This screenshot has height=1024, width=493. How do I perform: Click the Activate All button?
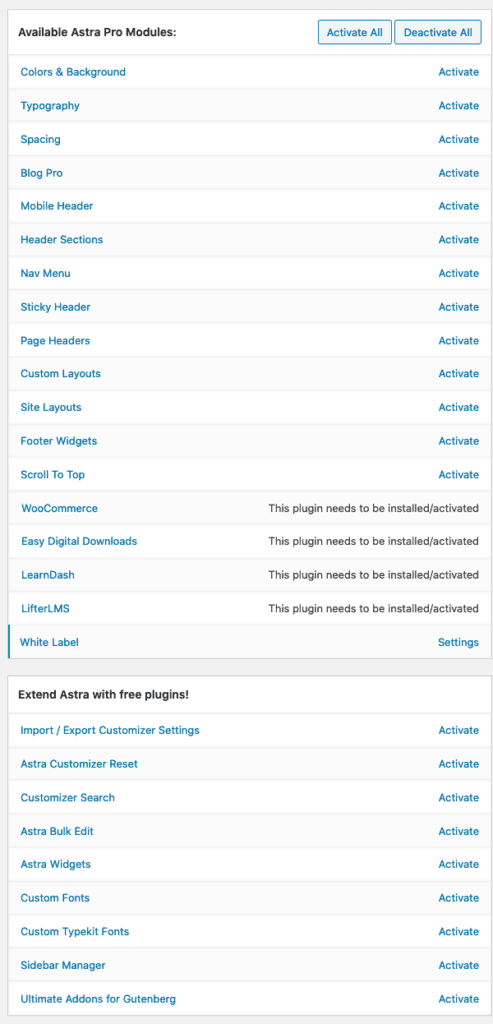355,32
